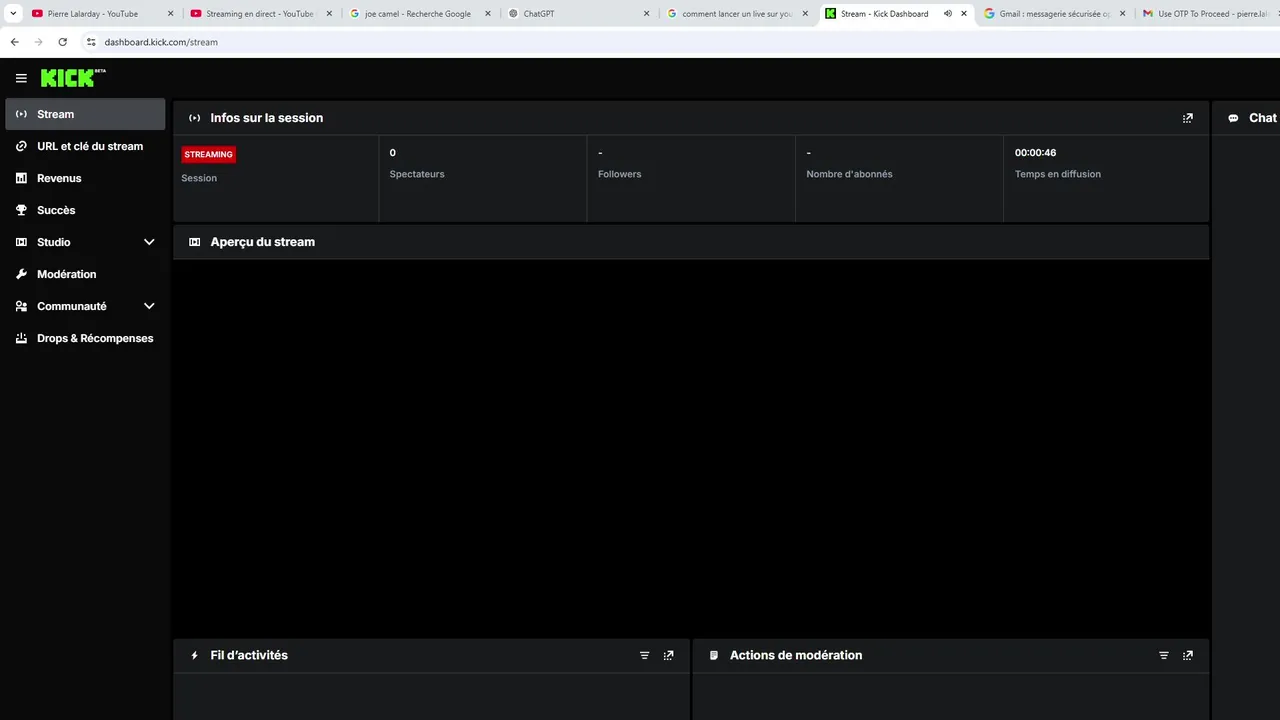Click the Actions de modération heading
Image resolution: width=1280 pixels, height=720 pixels.
click(796, 656)
